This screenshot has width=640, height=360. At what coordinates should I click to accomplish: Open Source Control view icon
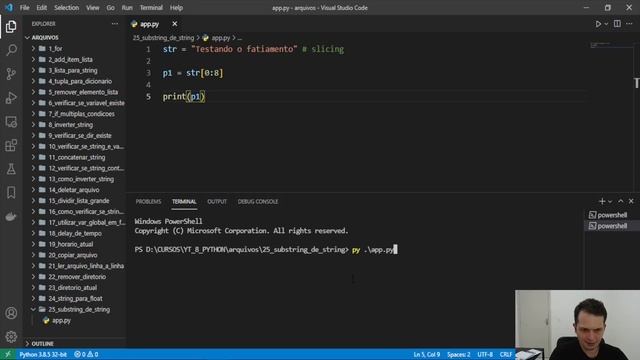(11, 74)
